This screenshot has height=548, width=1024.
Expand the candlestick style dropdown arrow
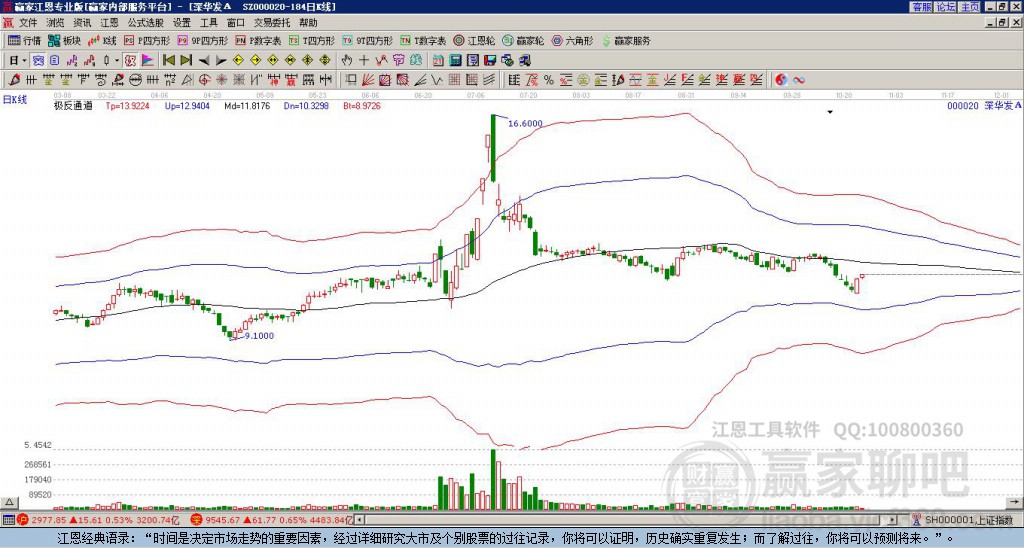[117, 61]
